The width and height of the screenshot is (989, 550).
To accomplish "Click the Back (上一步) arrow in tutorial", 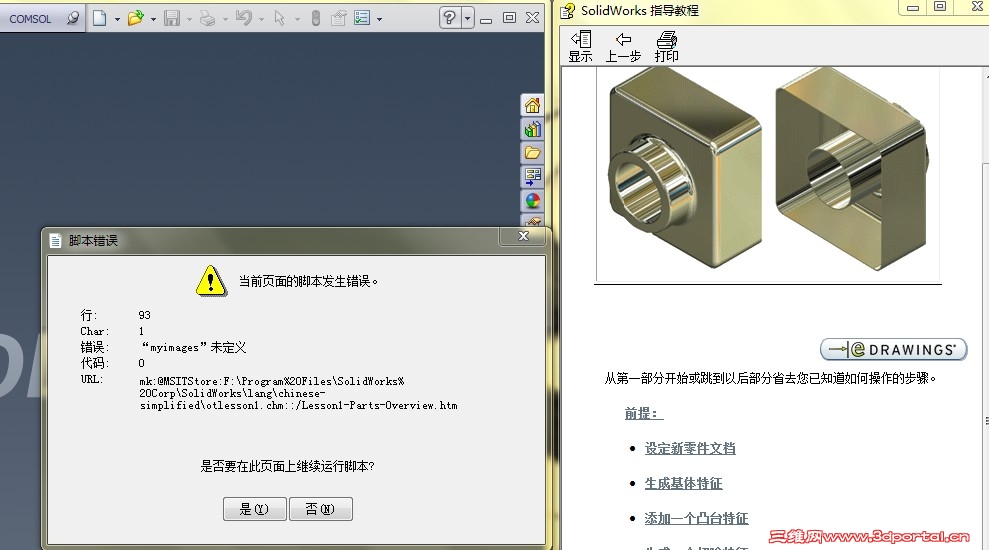I will tap(623, 47).
